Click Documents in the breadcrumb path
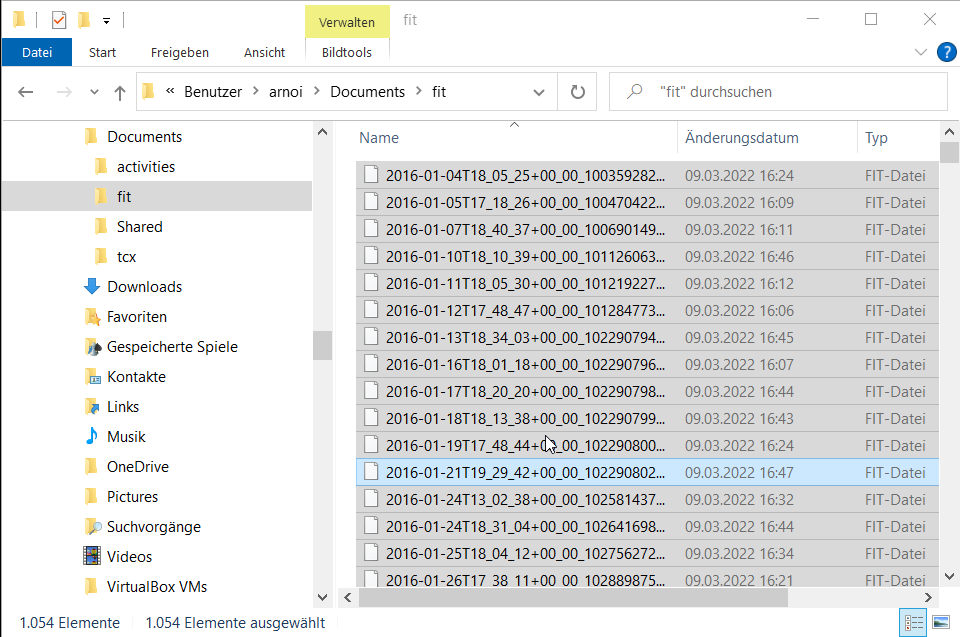 click(367, 92)
